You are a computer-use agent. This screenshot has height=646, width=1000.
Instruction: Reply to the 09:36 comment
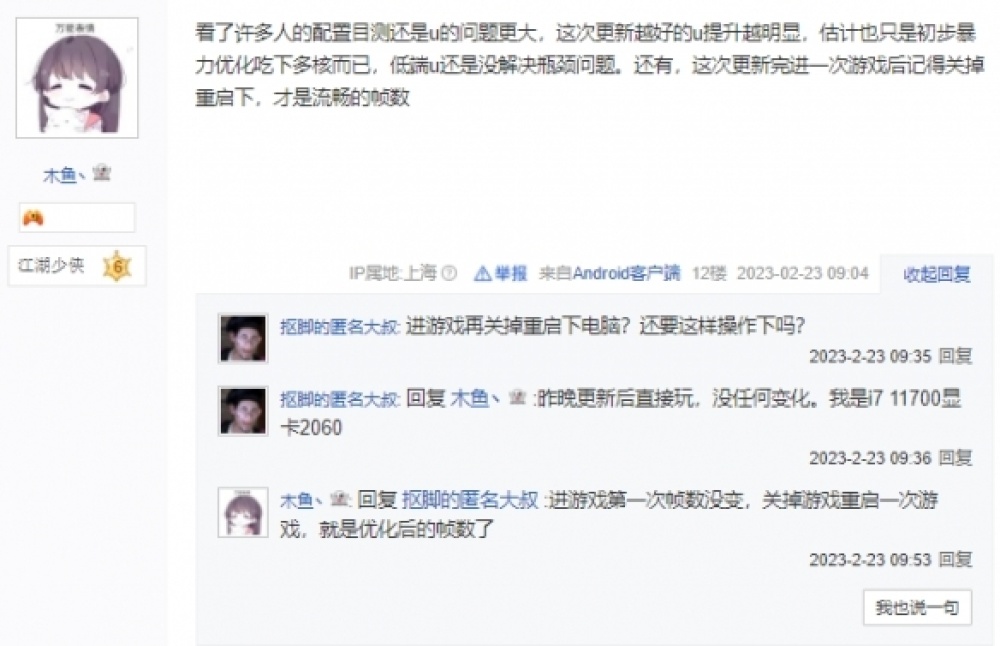tap(955, 458)
